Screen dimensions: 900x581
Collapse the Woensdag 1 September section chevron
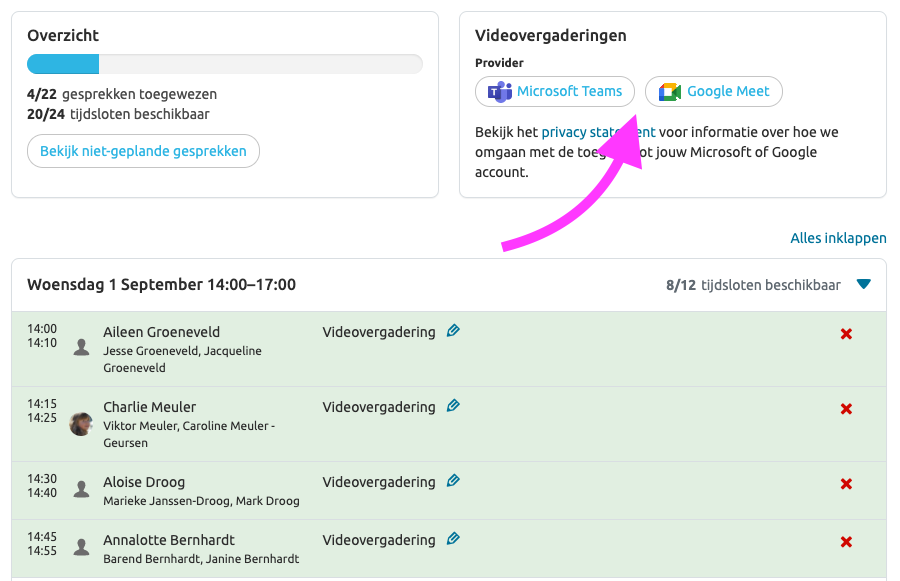pos(864,283)
